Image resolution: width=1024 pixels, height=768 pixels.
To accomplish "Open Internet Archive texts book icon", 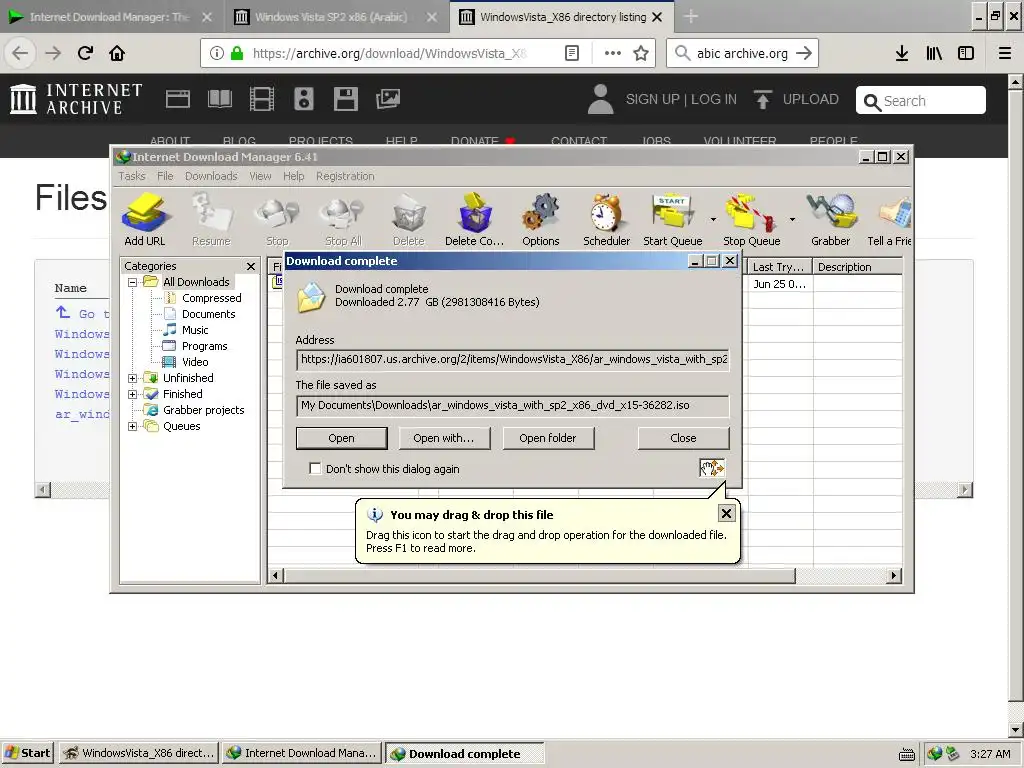I will (x=219, y=99).
